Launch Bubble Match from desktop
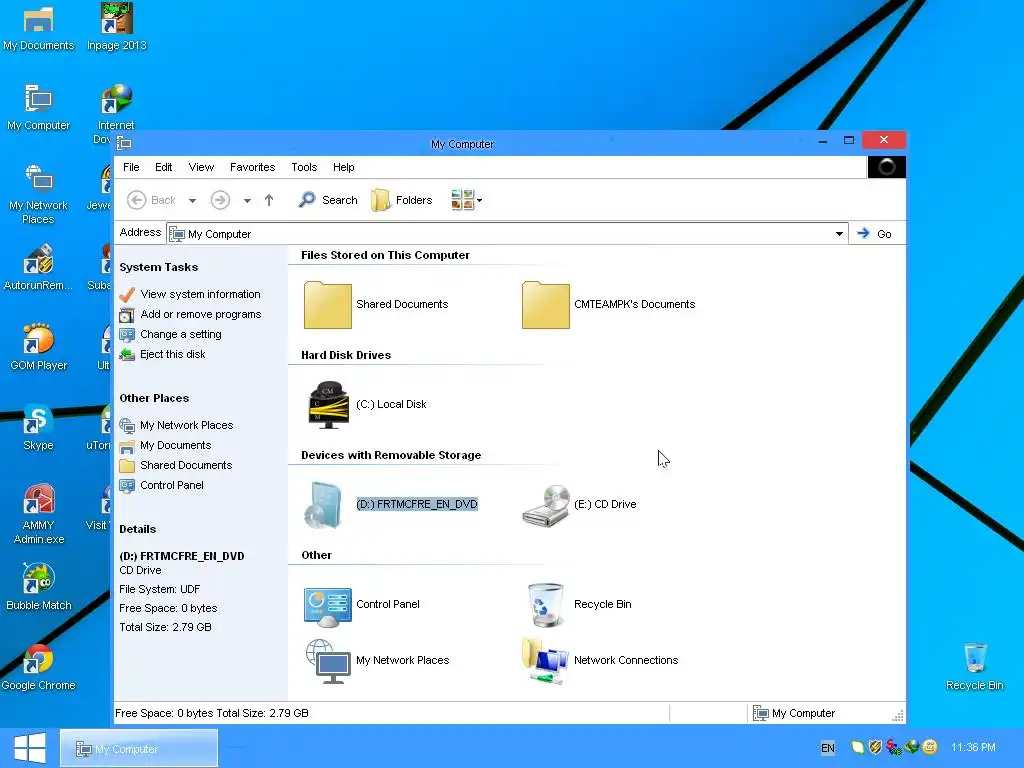The image size is (1024, 768). click(x=39, y=588)
